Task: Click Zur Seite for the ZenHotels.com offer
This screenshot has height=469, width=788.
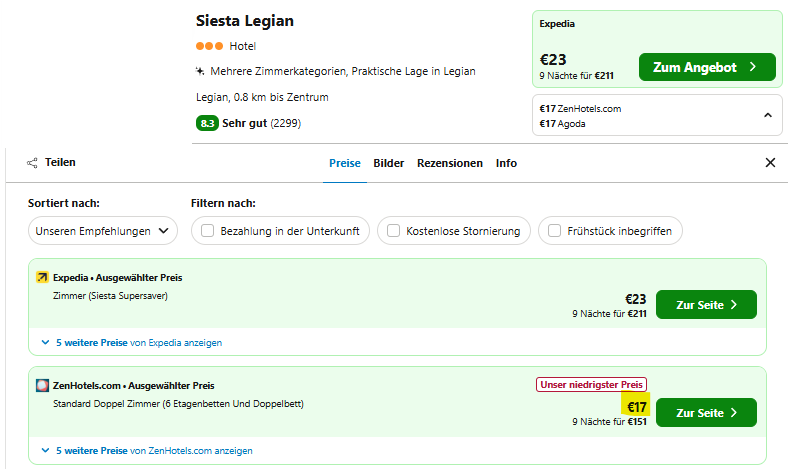Action: [706, 413]
